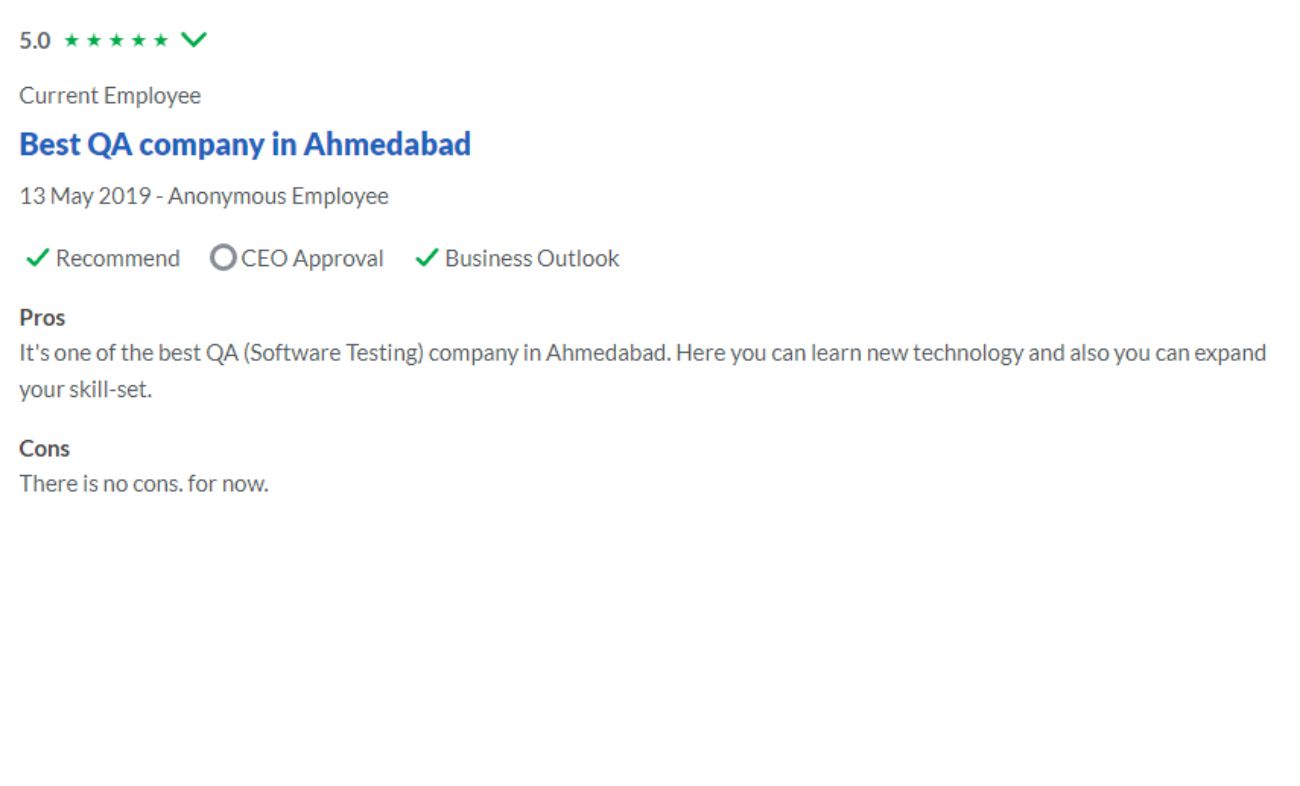Screen dimensions: 1300x786
Task: Select the CEO Approval label
Action: click(312, 258)
